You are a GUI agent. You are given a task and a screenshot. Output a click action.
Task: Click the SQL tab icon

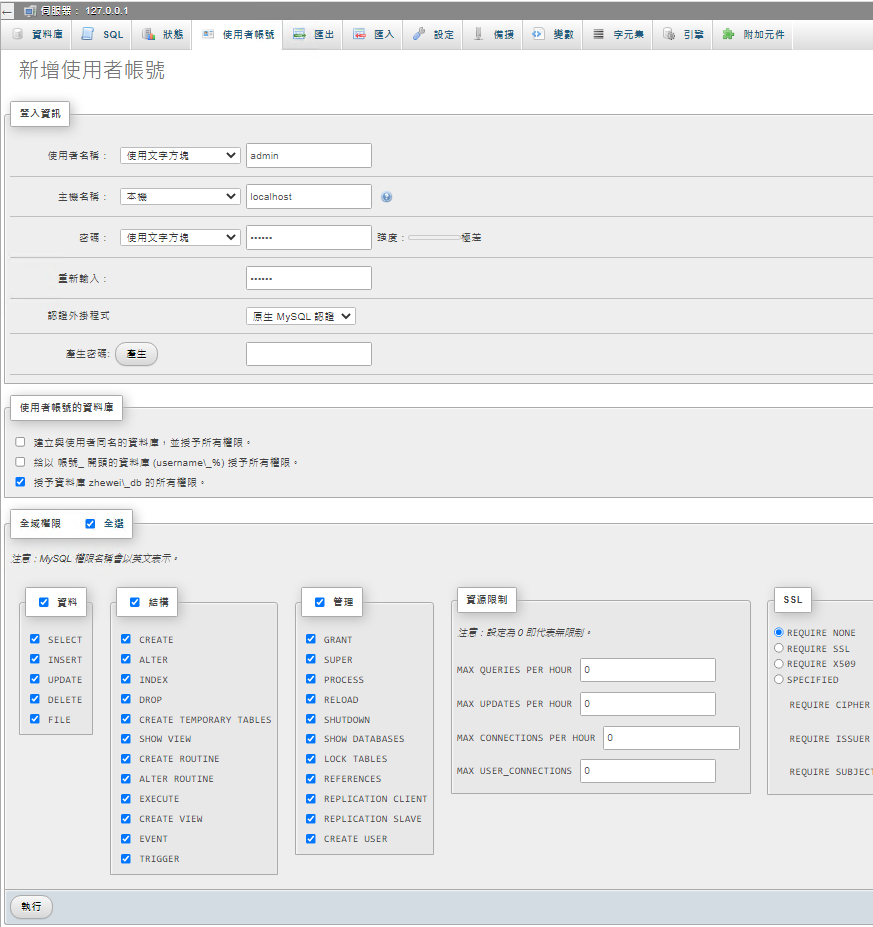[88, 34]
